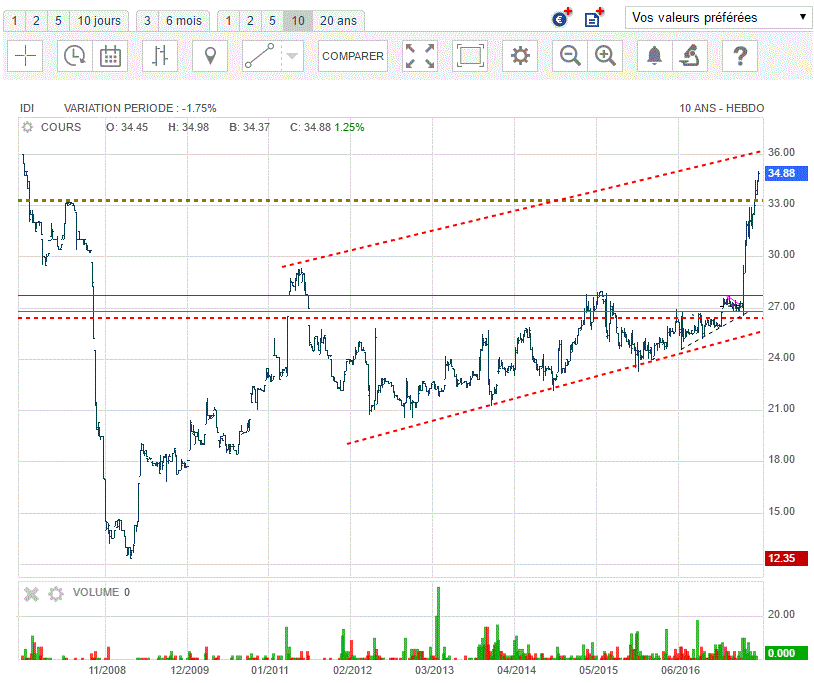Click the 36.00 price axis label
This screenshot has width=814, height=683.
781,152
